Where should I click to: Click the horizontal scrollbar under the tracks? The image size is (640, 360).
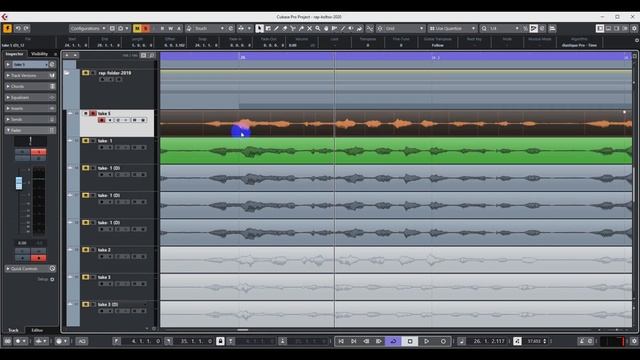tap(242, 329)
